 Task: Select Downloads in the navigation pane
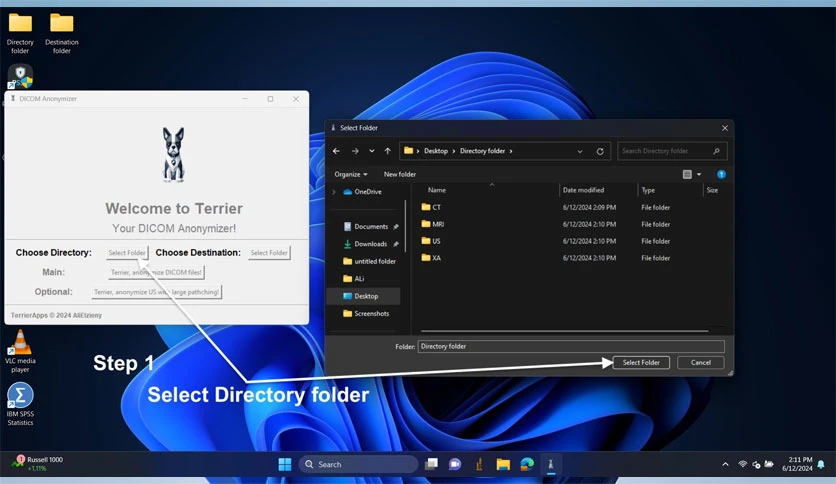tap(371, 244)
